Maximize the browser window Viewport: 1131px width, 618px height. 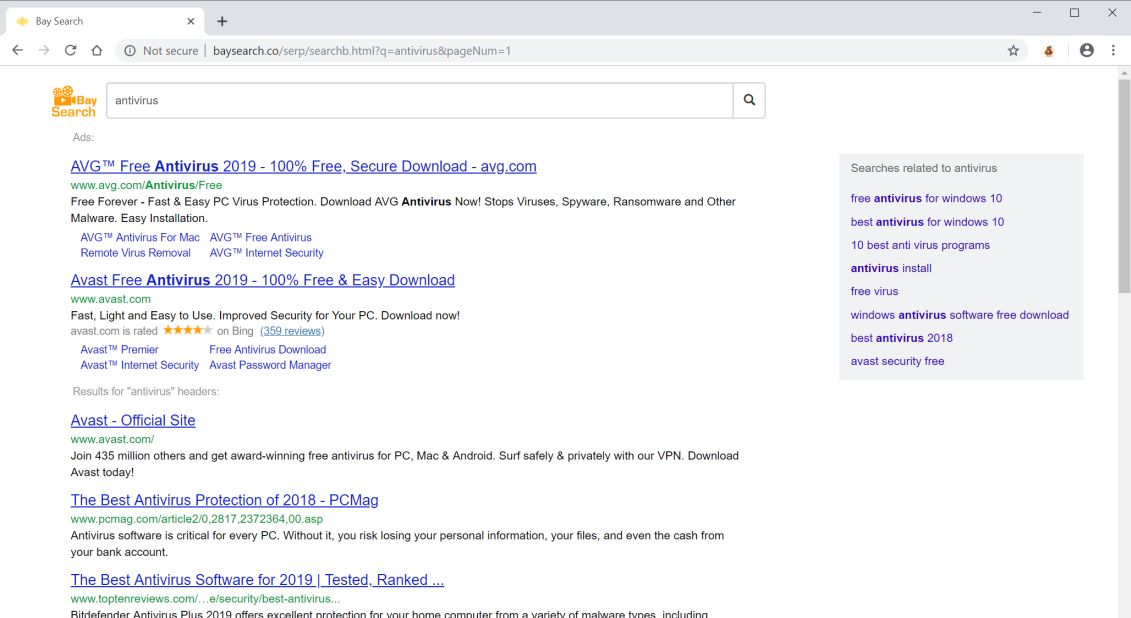pyautogui.click(x=1075, y=13)
